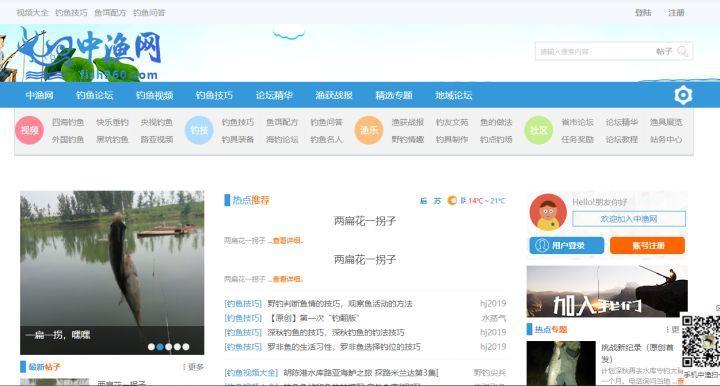Click the 用户登录 button
Viewport: 720px width, 386px height.
(x=567, y=246)
